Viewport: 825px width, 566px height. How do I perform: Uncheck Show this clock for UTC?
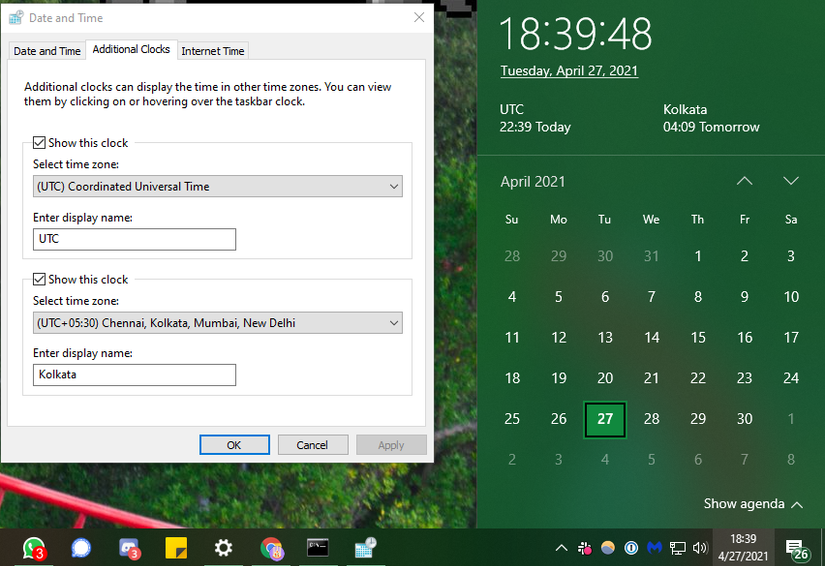[x=40, y=143]
